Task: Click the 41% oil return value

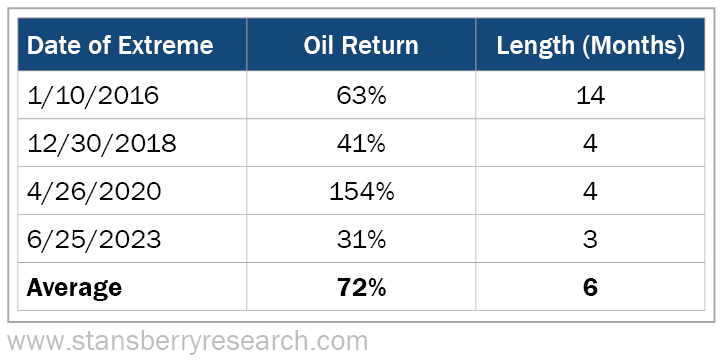Action: coord(361,143)
